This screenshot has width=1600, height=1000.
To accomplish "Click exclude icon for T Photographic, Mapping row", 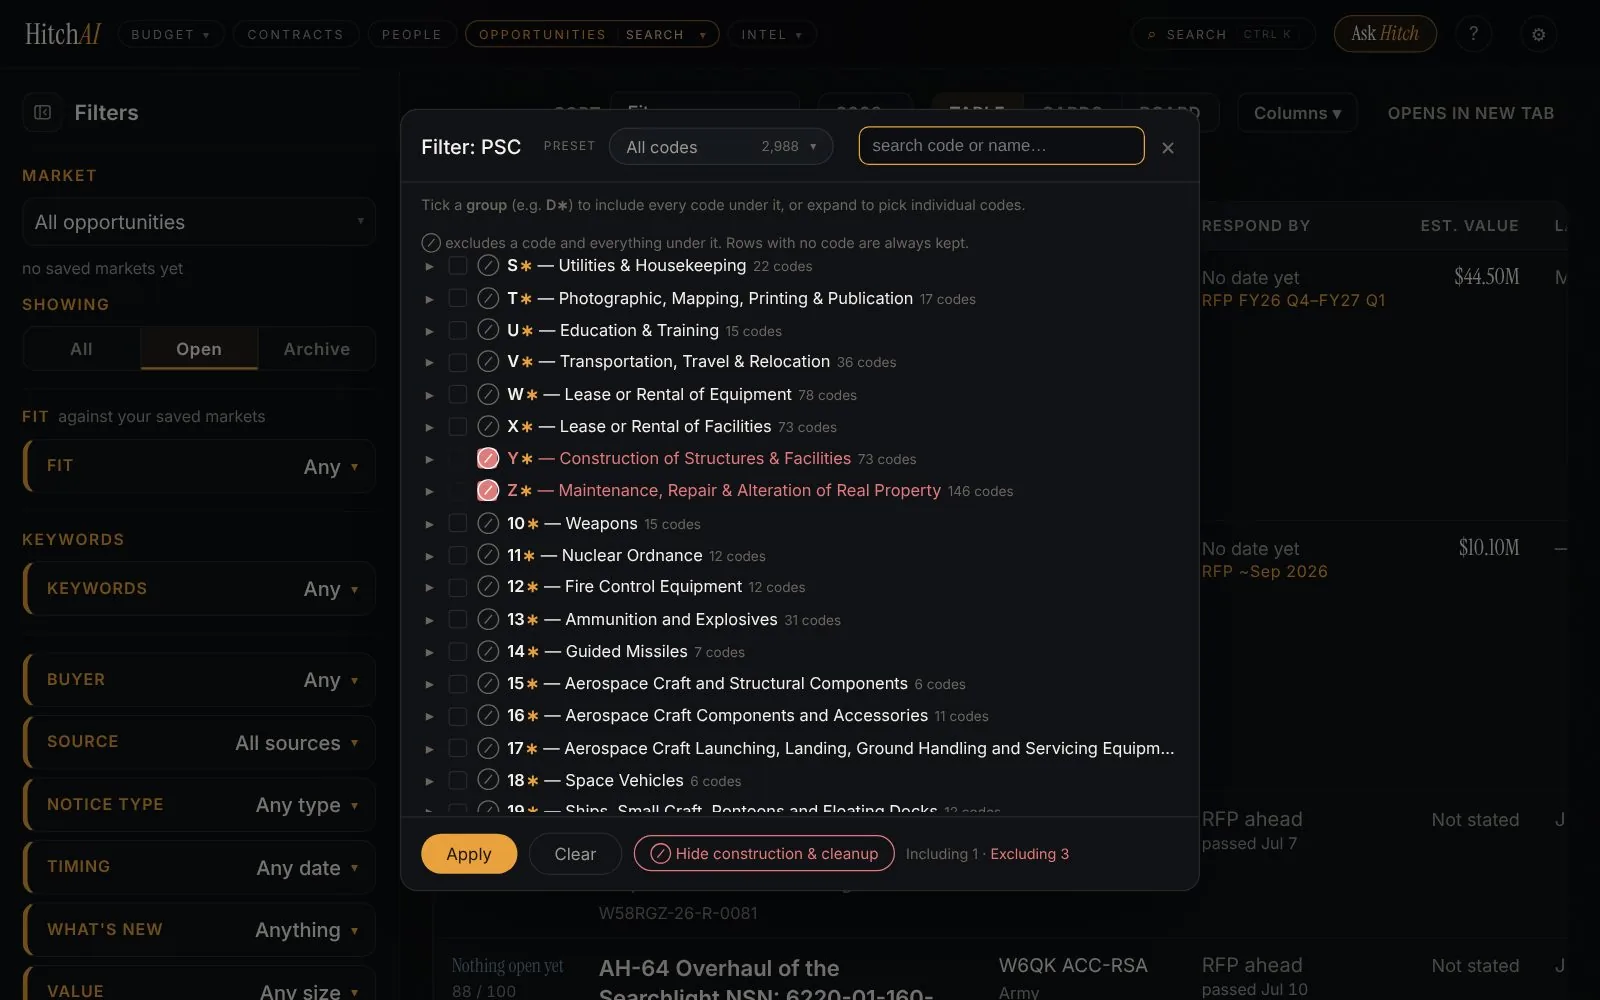I will coord(488,298).
